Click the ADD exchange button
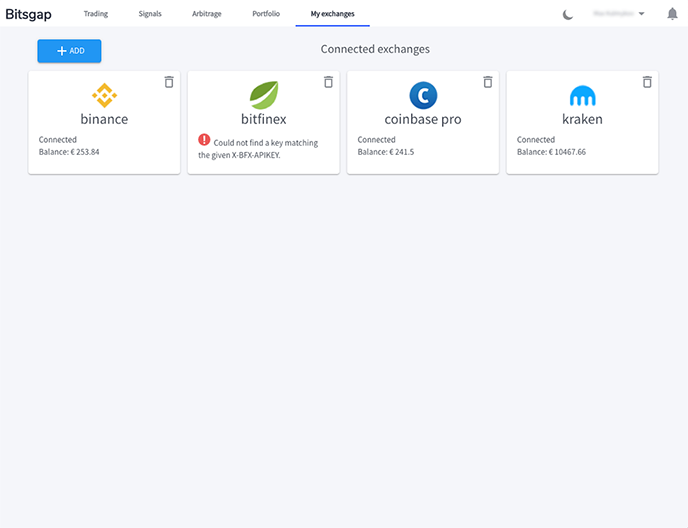Screen dimensions: 688x528 (x=69, y=51)
